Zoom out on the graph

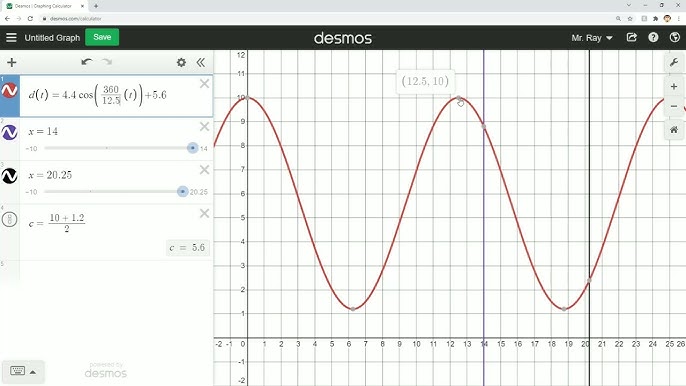tap(674, 106)
